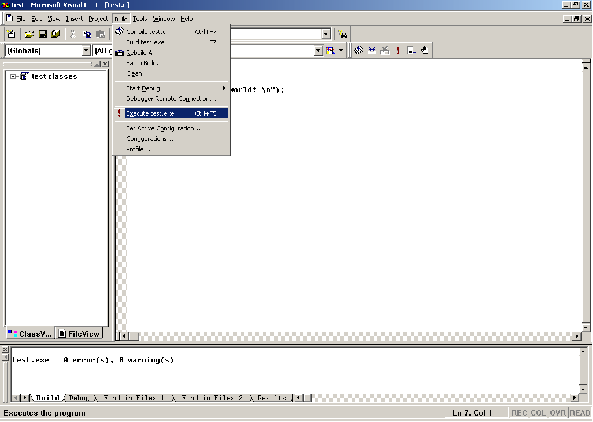Open the Insert menu
Viewport: 593px width, 422px height.
point(74,18)
